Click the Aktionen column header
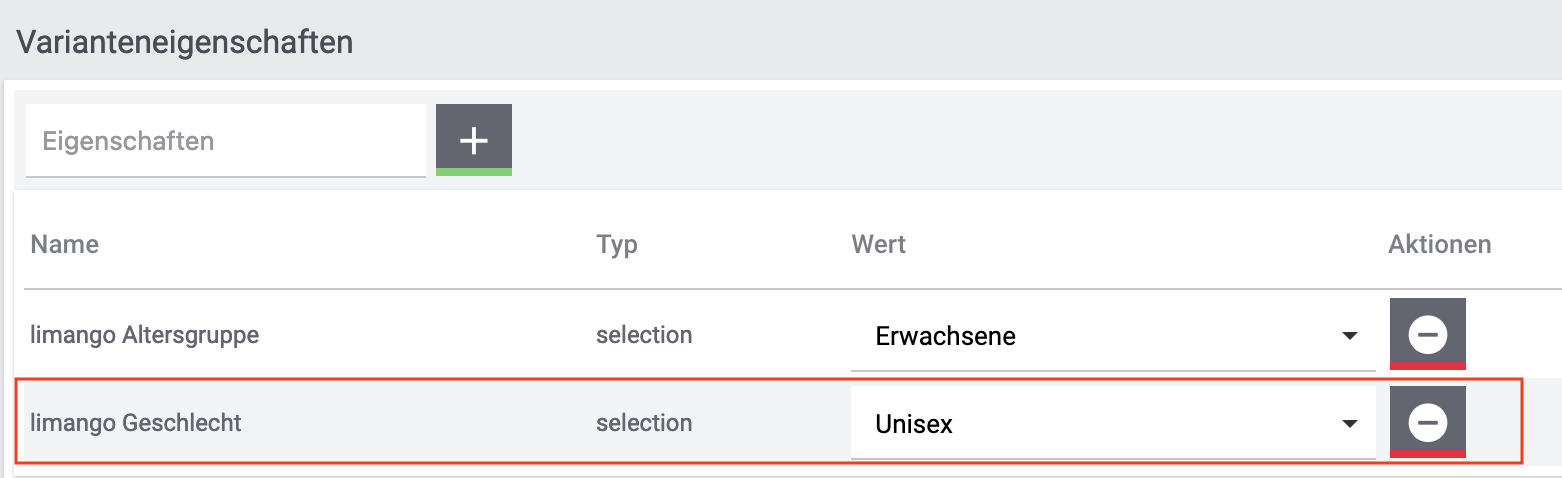The image size is (1562, 478). tap(1439, 244)
